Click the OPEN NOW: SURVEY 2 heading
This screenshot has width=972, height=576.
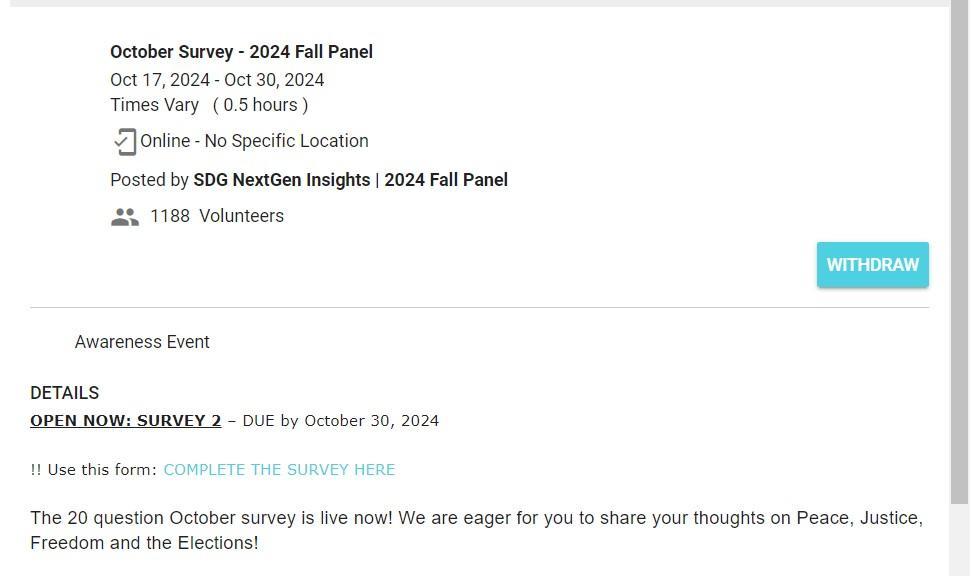click(x=125, y=421)
